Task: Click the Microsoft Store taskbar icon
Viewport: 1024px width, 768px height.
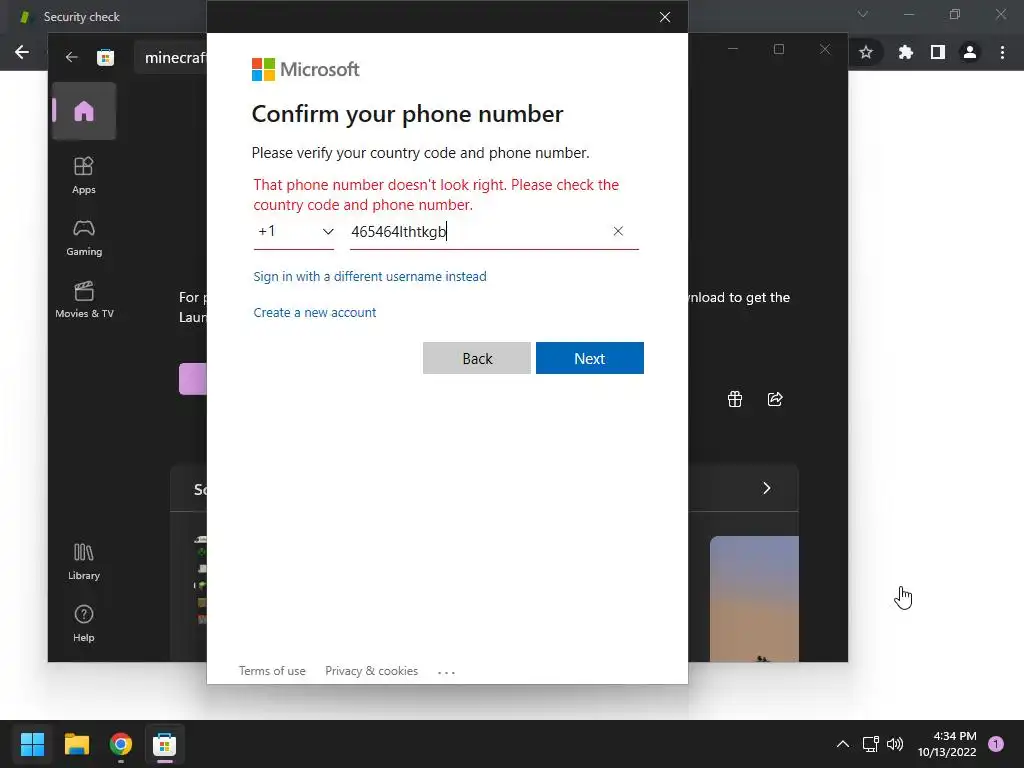Action: click(x=165, y=744)
